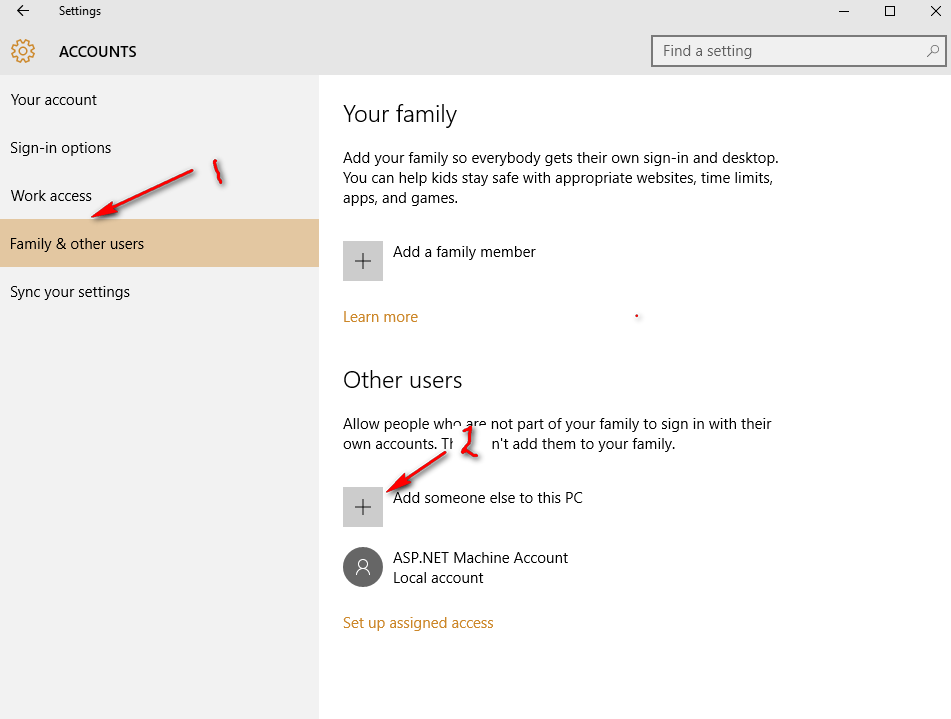
Task: Close the Settings window
Action: (935, 11)
